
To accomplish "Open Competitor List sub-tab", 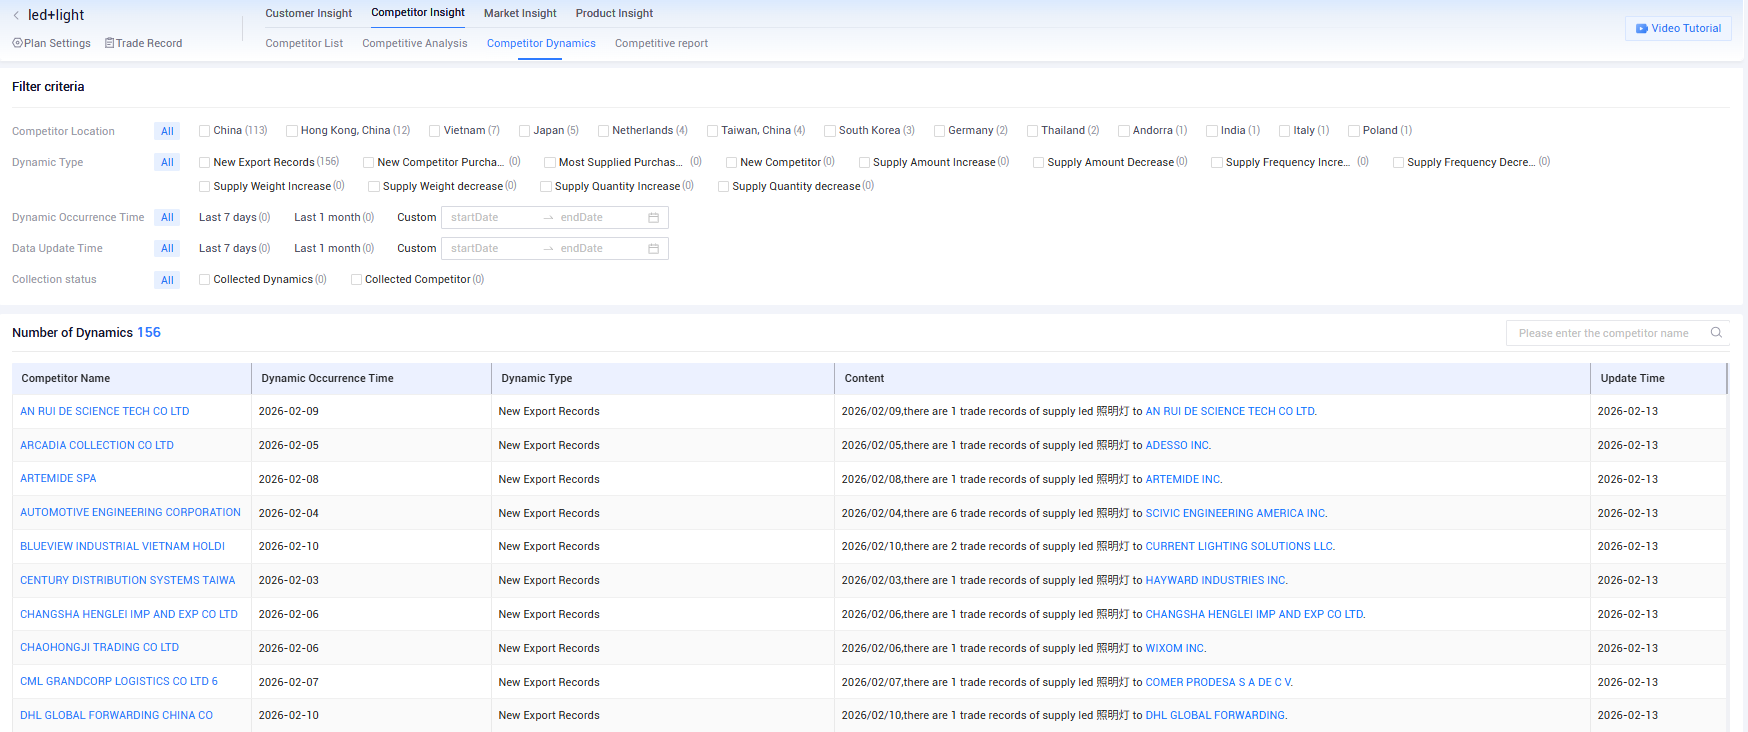I will pos(304,43).
